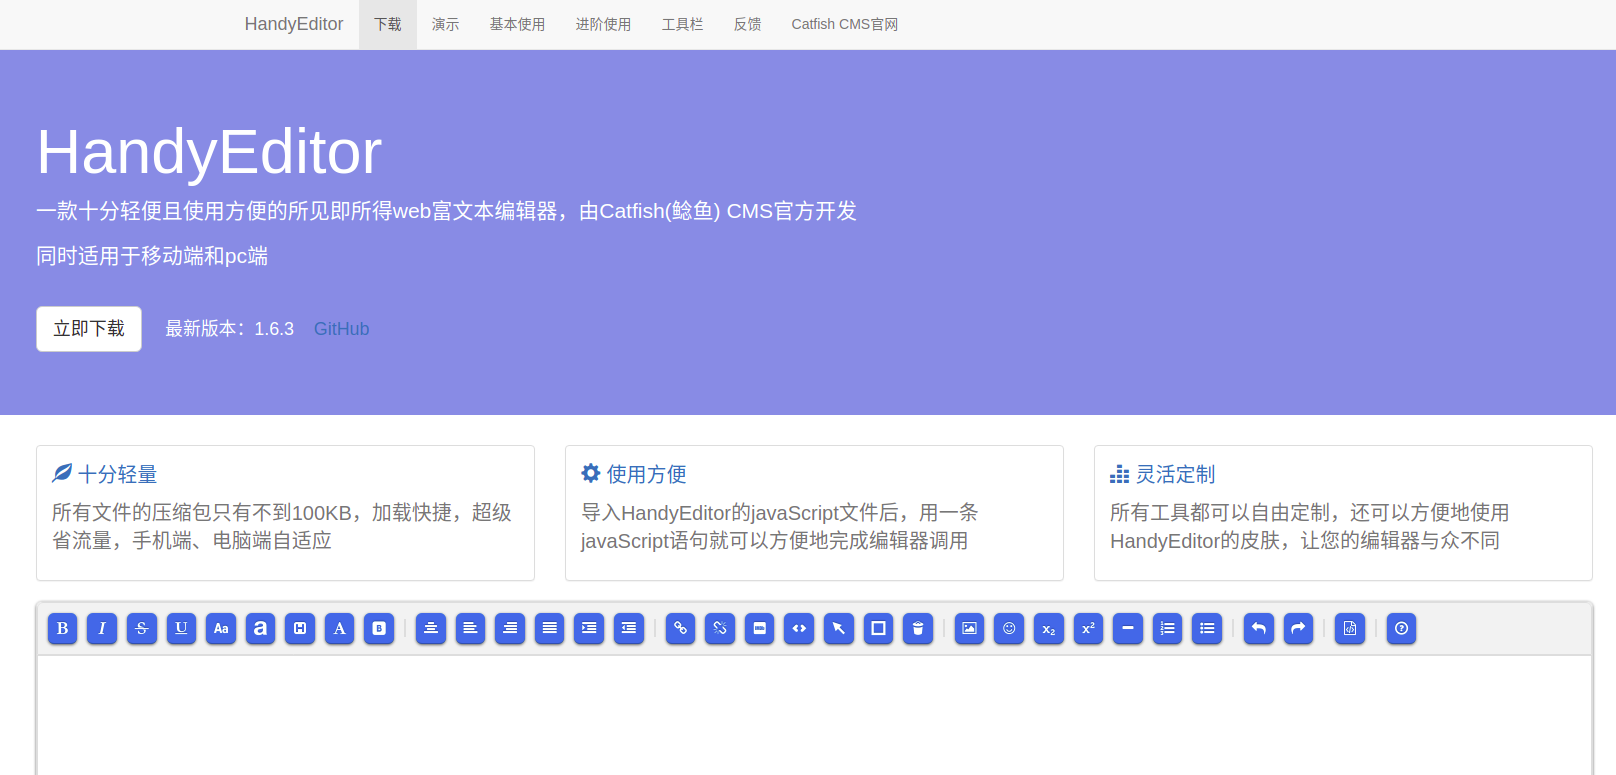This screenshot has width=1616, height=775.
Task: Align text right in the editor
Action: pyautogui.click(x=510, y=628)
